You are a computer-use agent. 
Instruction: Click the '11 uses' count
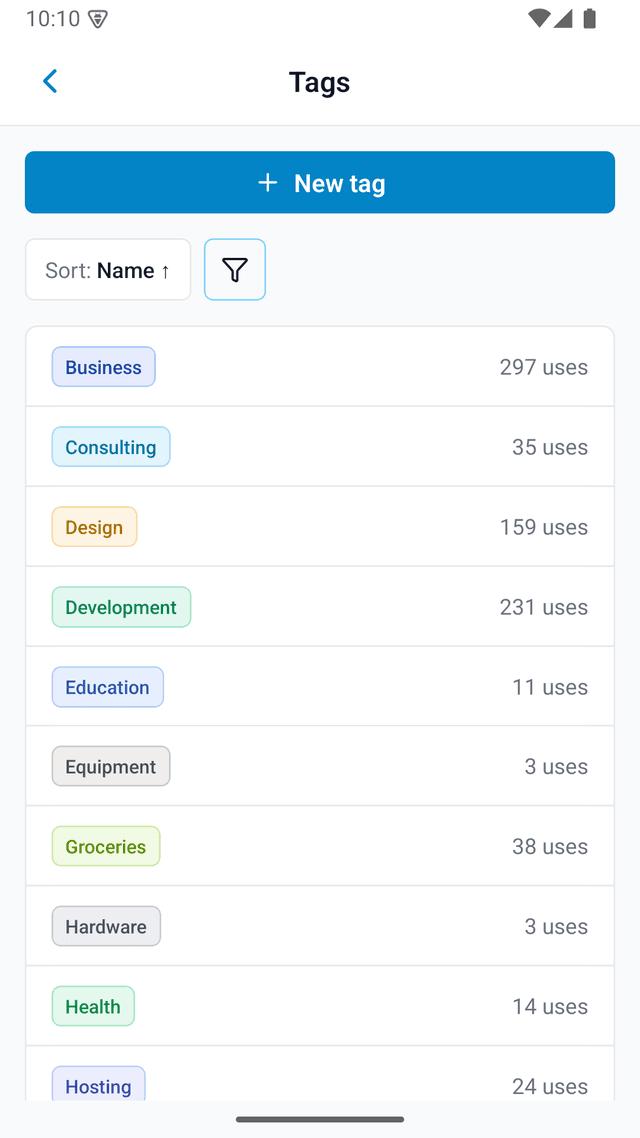[x=550, y=687]
